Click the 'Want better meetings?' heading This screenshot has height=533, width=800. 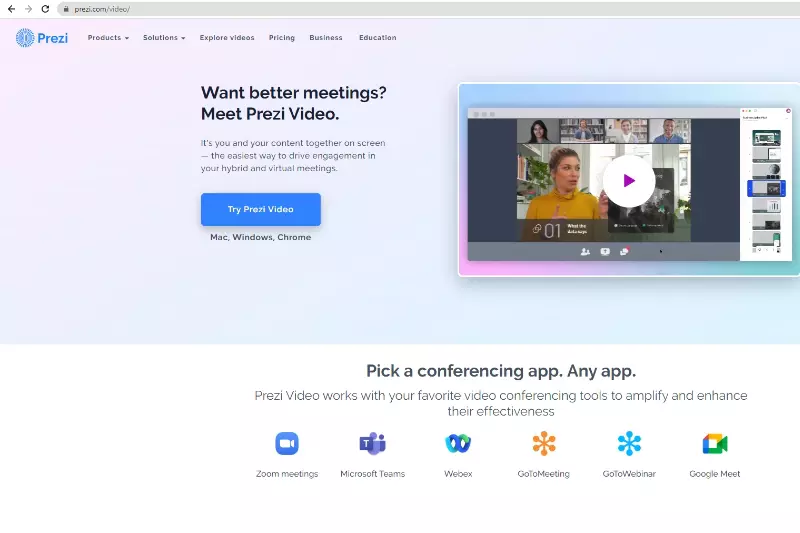click(x=293, y=93)
